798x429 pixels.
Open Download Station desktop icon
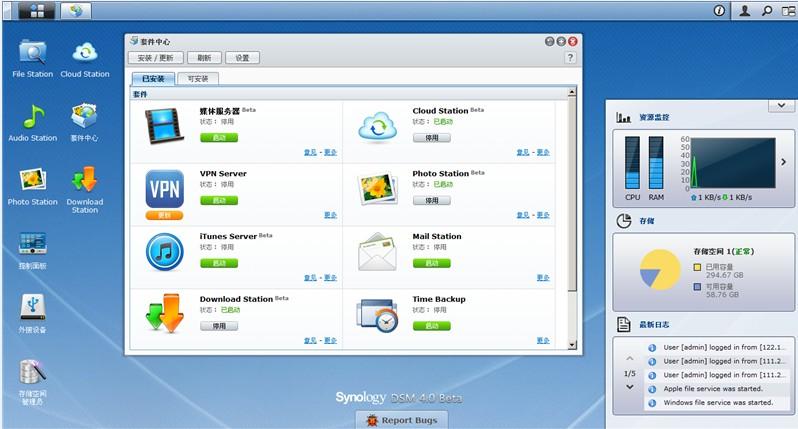tap(84, 189)
